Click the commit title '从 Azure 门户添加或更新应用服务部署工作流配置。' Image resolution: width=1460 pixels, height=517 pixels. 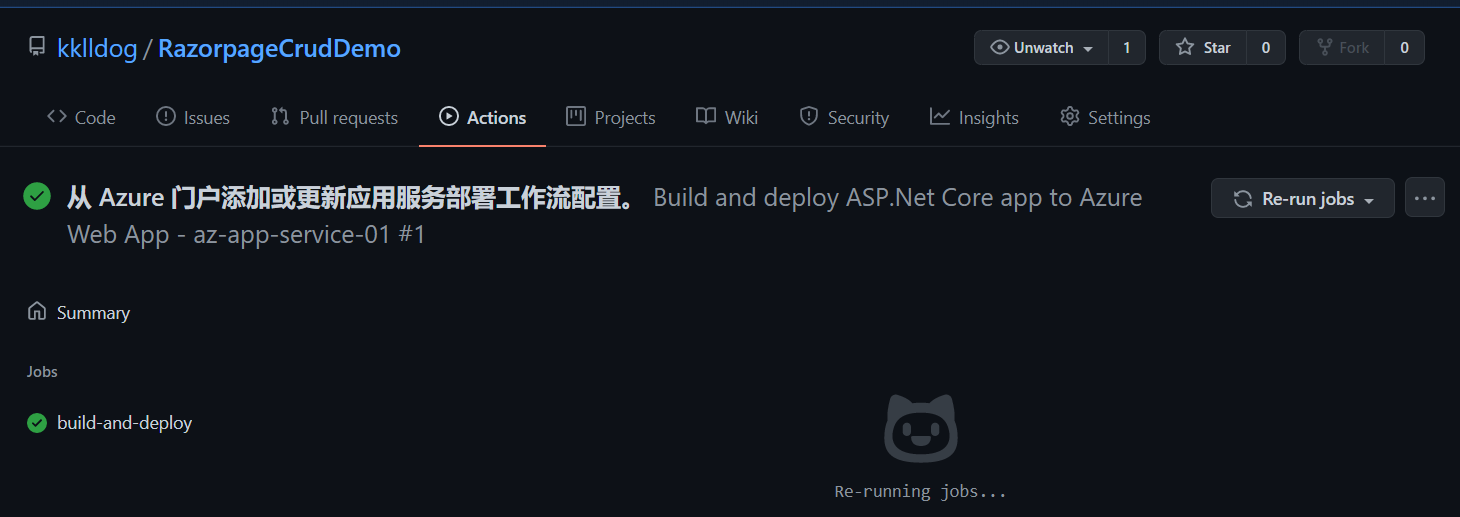click(350, 198)
